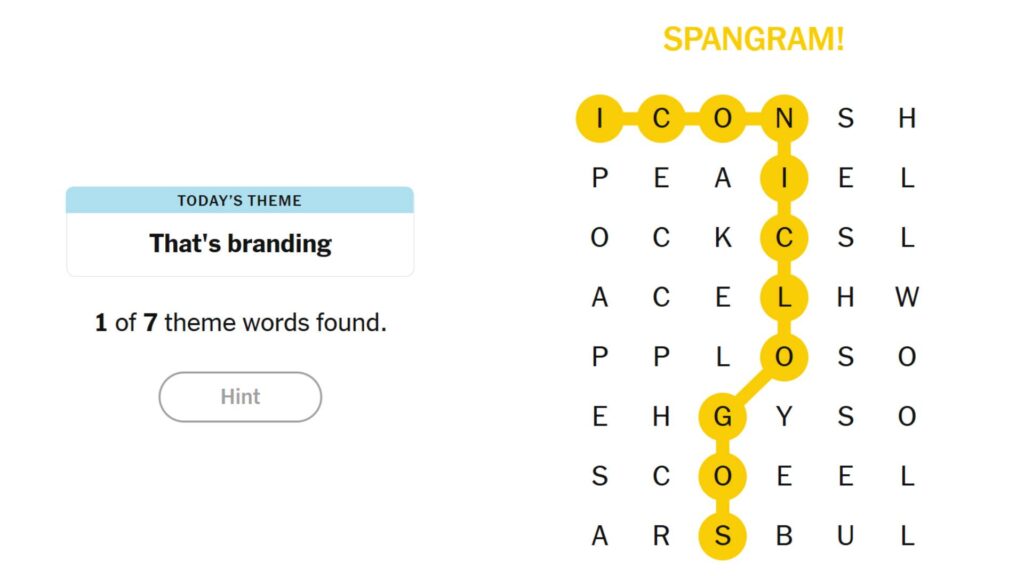Tap the letter H beside the W
The width and height of the screenshot is (1024, 576).
(x=845, y=297)
